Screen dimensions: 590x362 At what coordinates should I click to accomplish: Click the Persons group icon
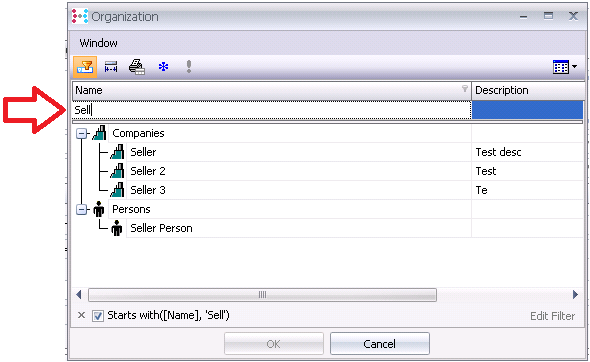pos(99,209)
